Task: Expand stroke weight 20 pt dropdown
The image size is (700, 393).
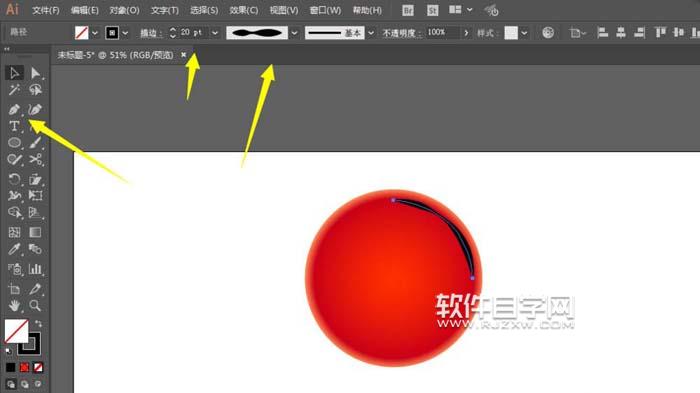Action: point(215,33)
